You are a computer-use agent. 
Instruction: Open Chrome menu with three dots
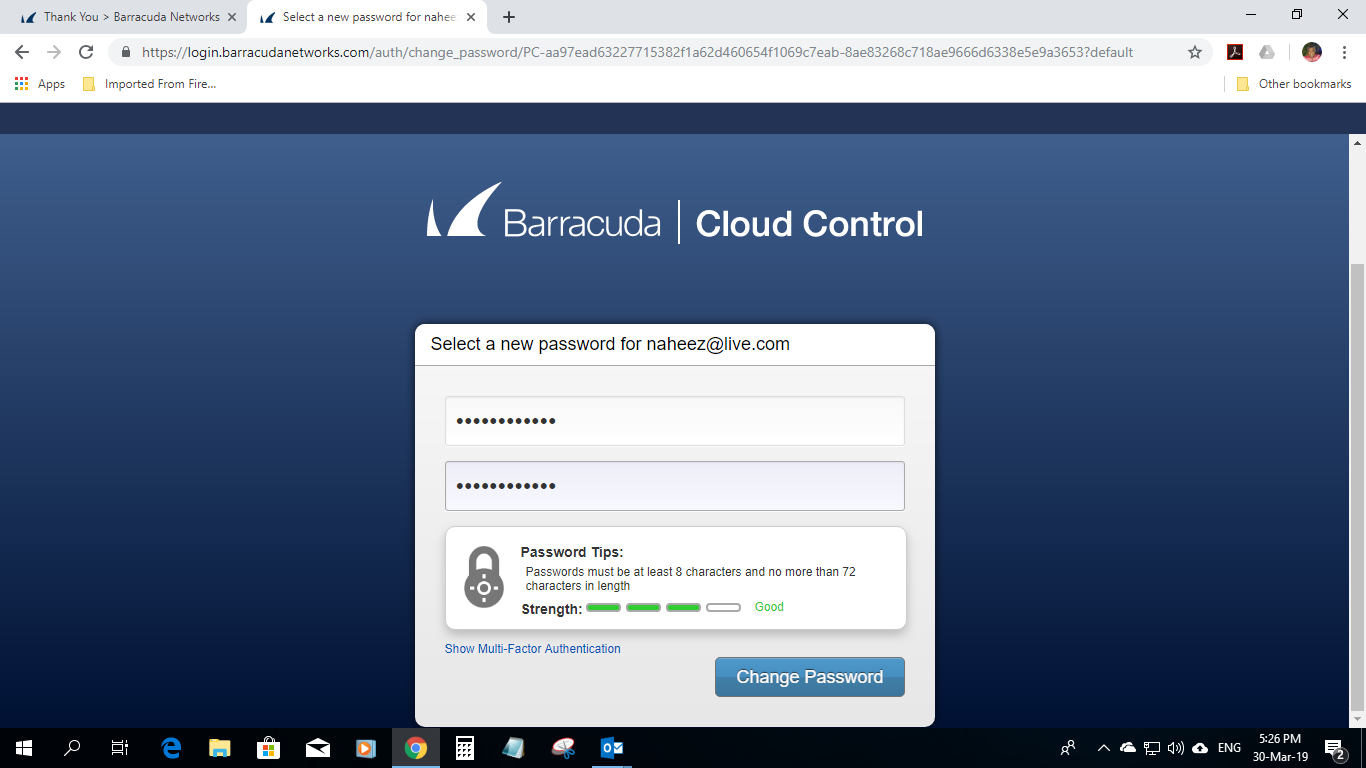pyautogui.click(x=1345, y=52)
